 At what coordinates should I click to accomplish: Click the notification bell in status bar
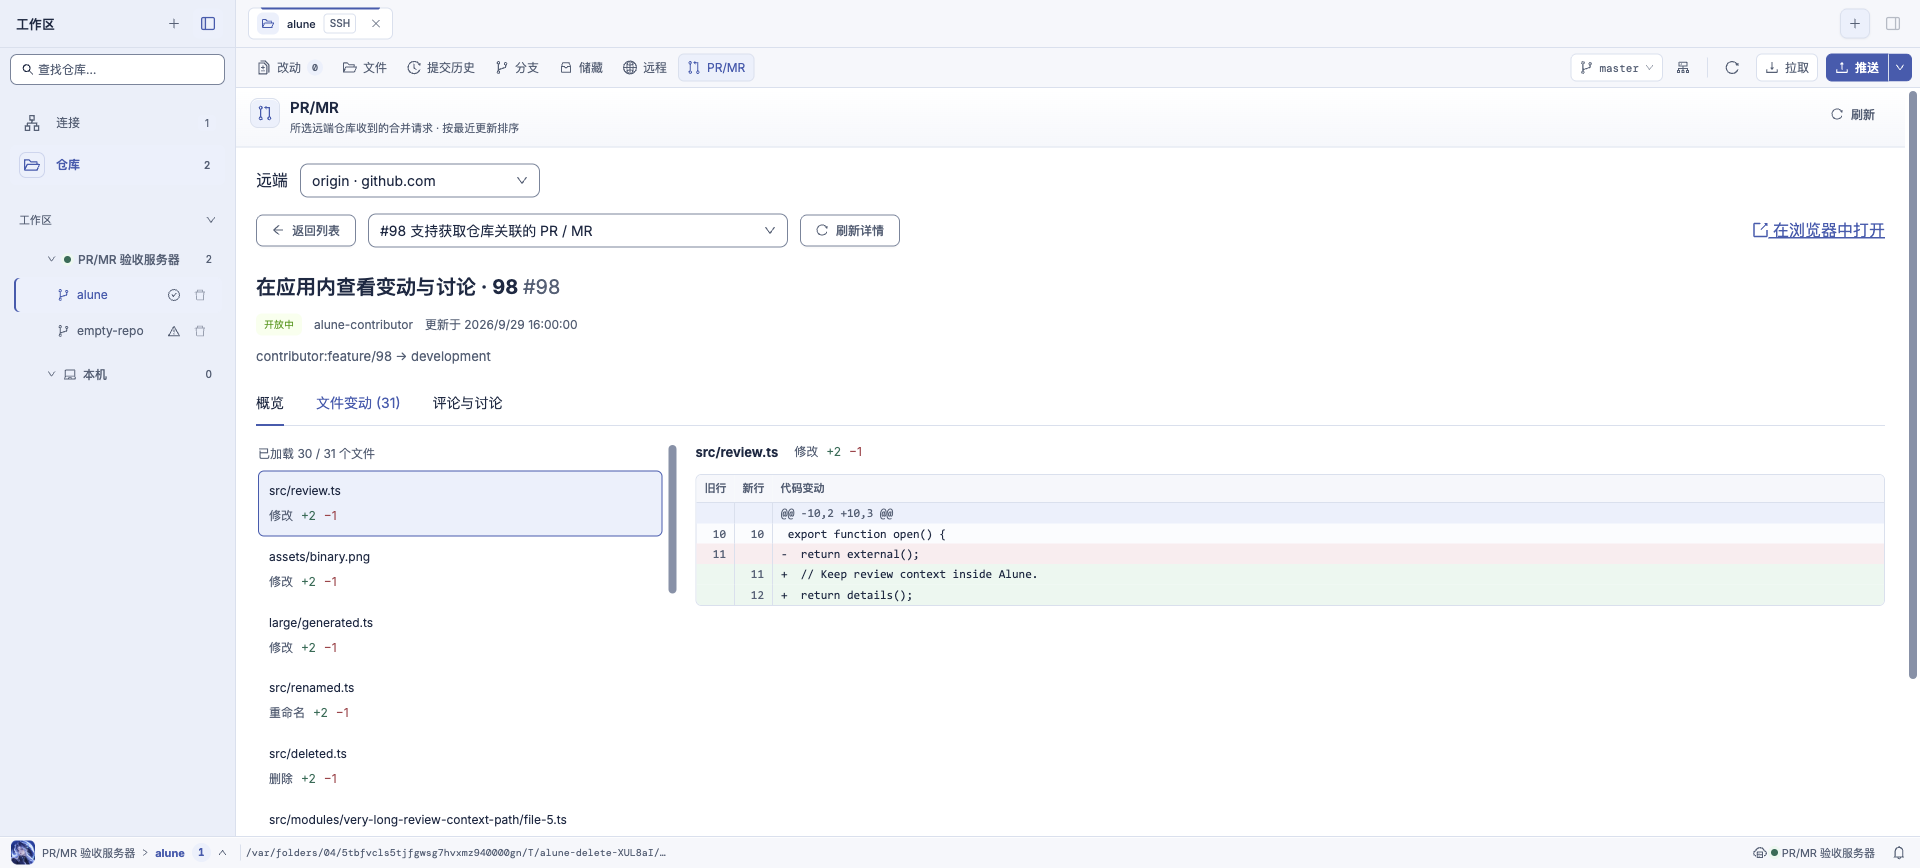[1899, 853]
